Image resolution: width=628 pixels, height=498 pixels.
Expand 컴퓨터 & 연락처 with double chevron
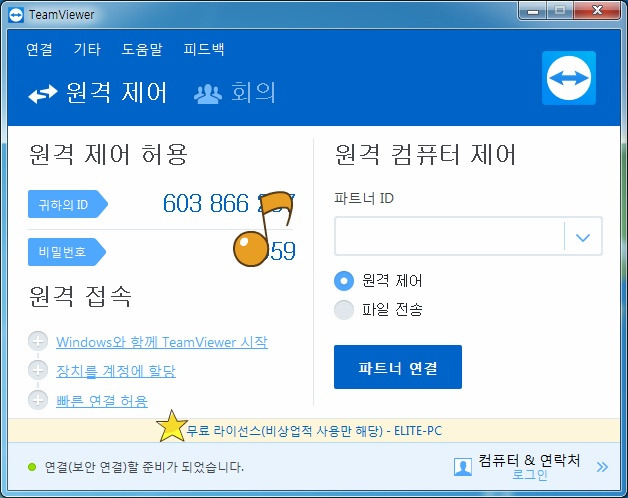tap(602, 467)
